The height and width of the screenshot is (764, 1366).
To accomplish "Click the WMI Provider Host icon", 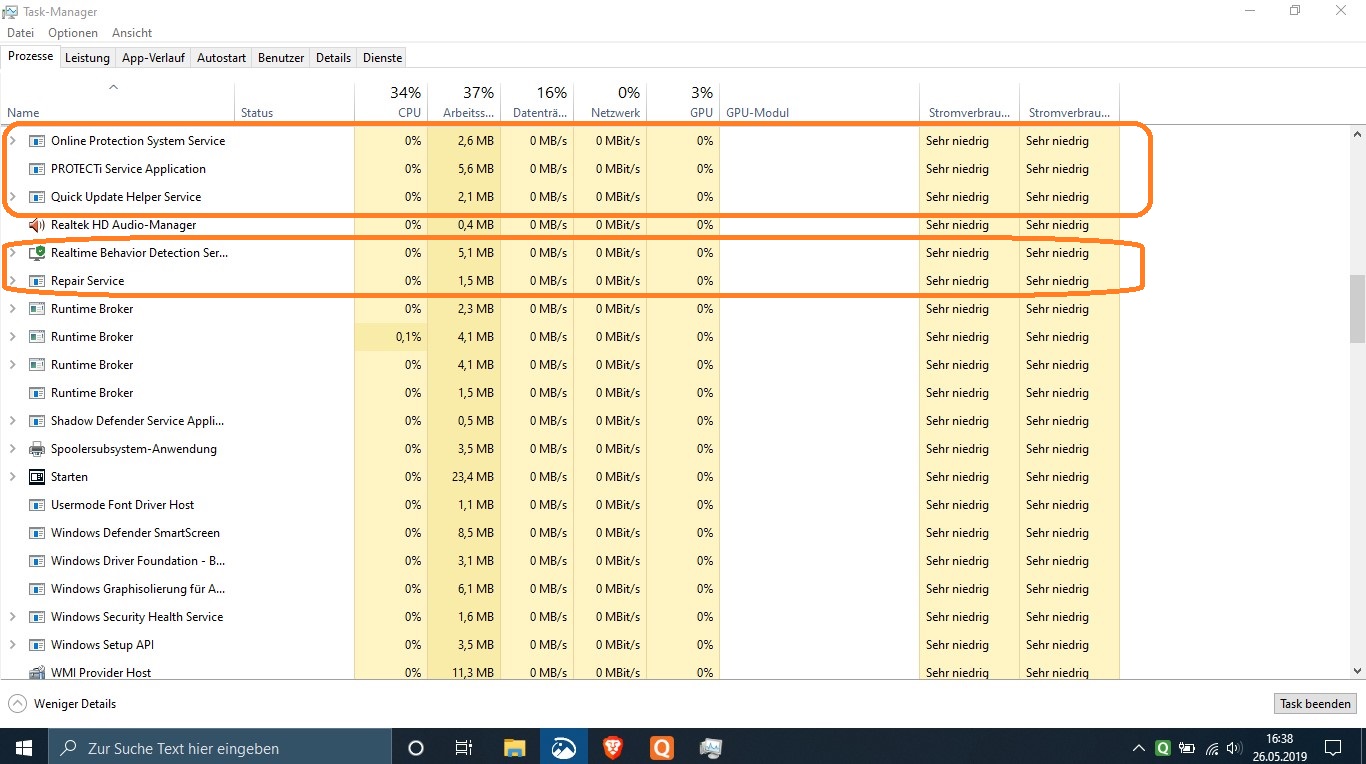I will (x=37, y=673).
